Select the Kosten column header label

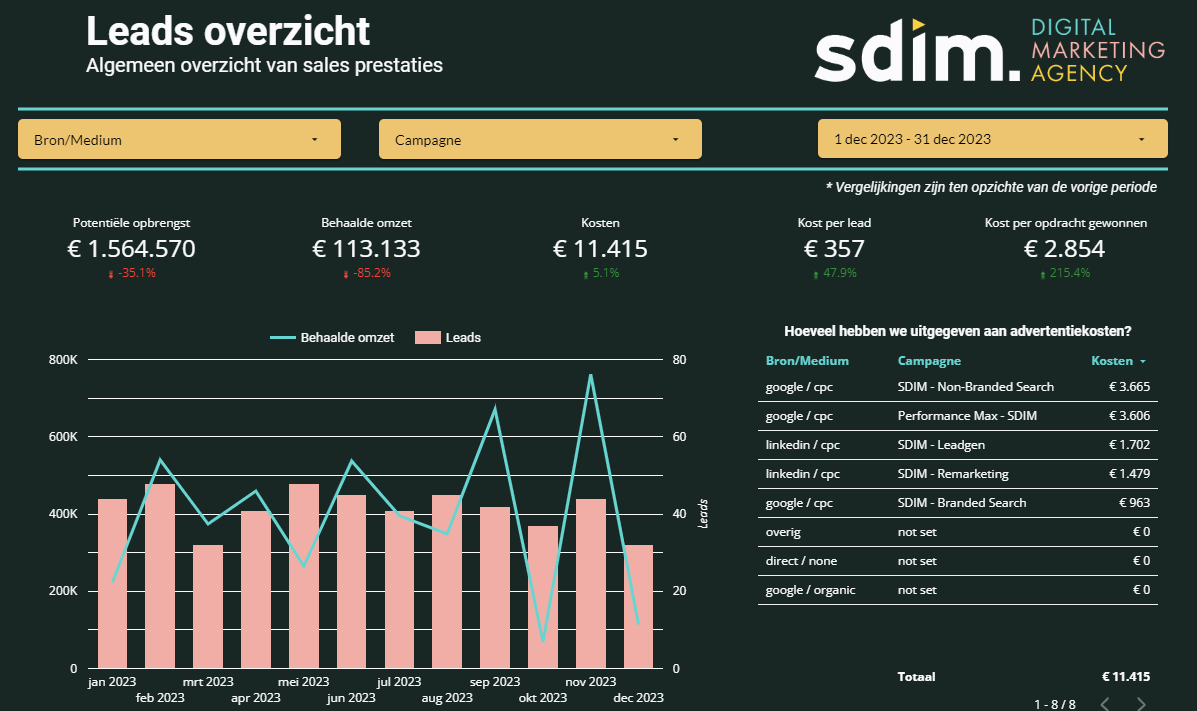tap(1110, 361)
